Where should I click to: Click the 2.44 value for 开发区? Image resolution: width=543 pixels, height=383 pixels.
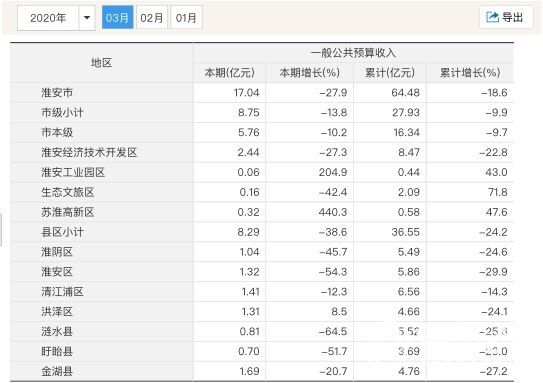[248, 152]
